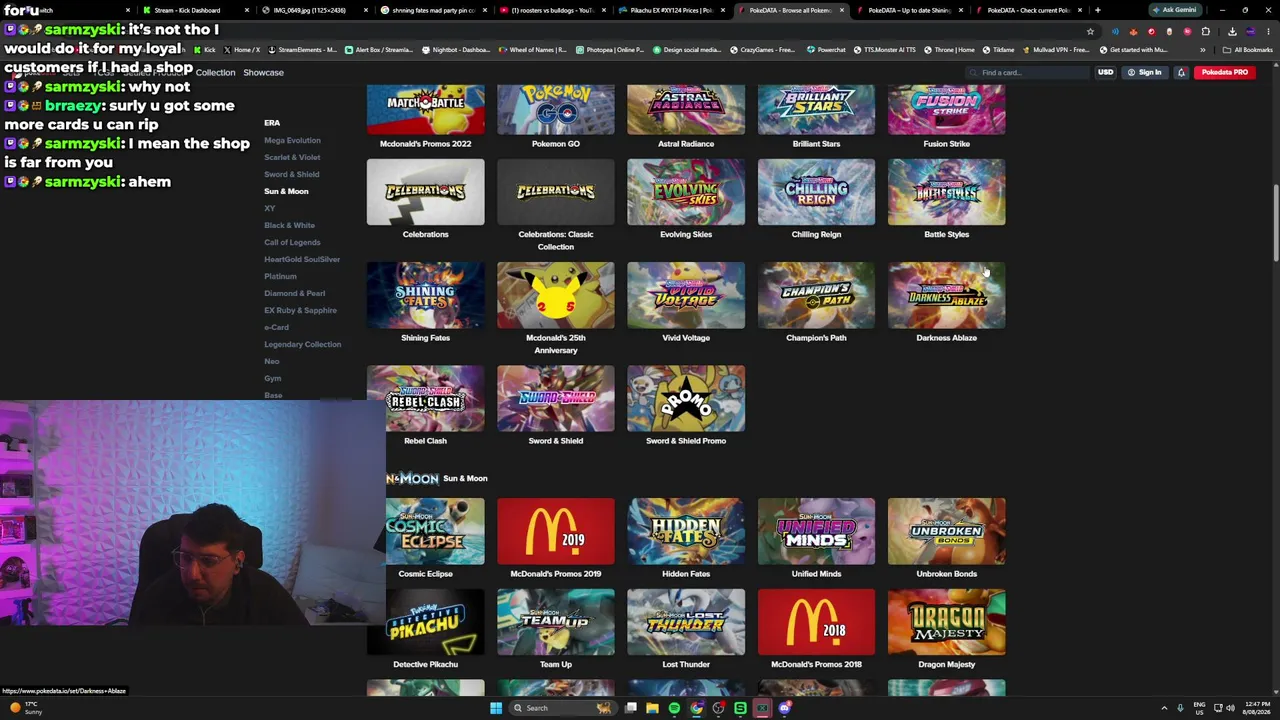
Task: Click the Ask Gemini button
Action: 1175,10
